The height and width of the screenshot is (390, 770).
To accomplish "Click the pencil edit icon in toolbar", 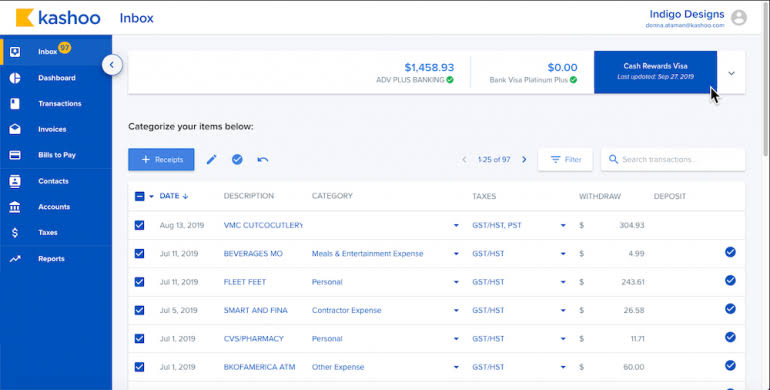I will point(211,160).
